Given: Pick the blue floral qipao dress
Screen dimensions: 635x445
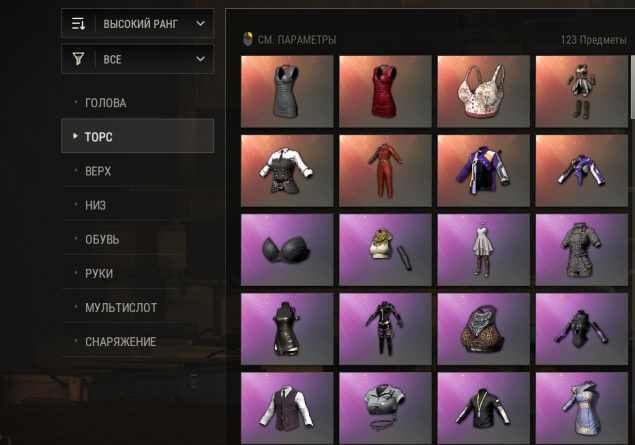Looking at the screenshot, I should (x=582, y=408).
